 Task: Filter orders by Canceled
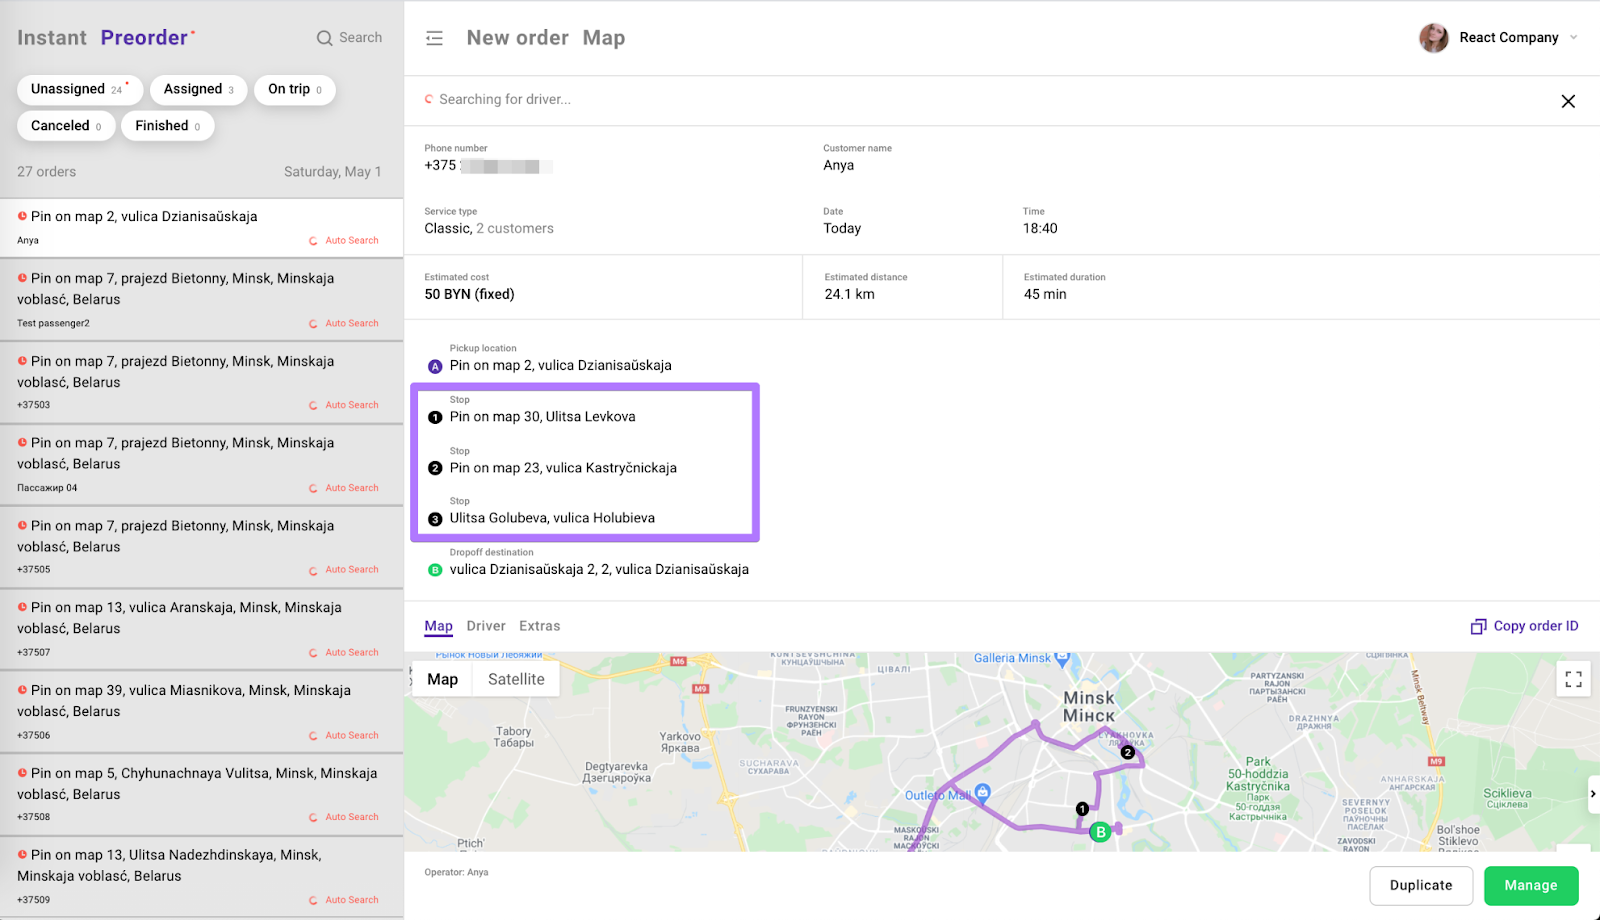[x=66, y=126]
